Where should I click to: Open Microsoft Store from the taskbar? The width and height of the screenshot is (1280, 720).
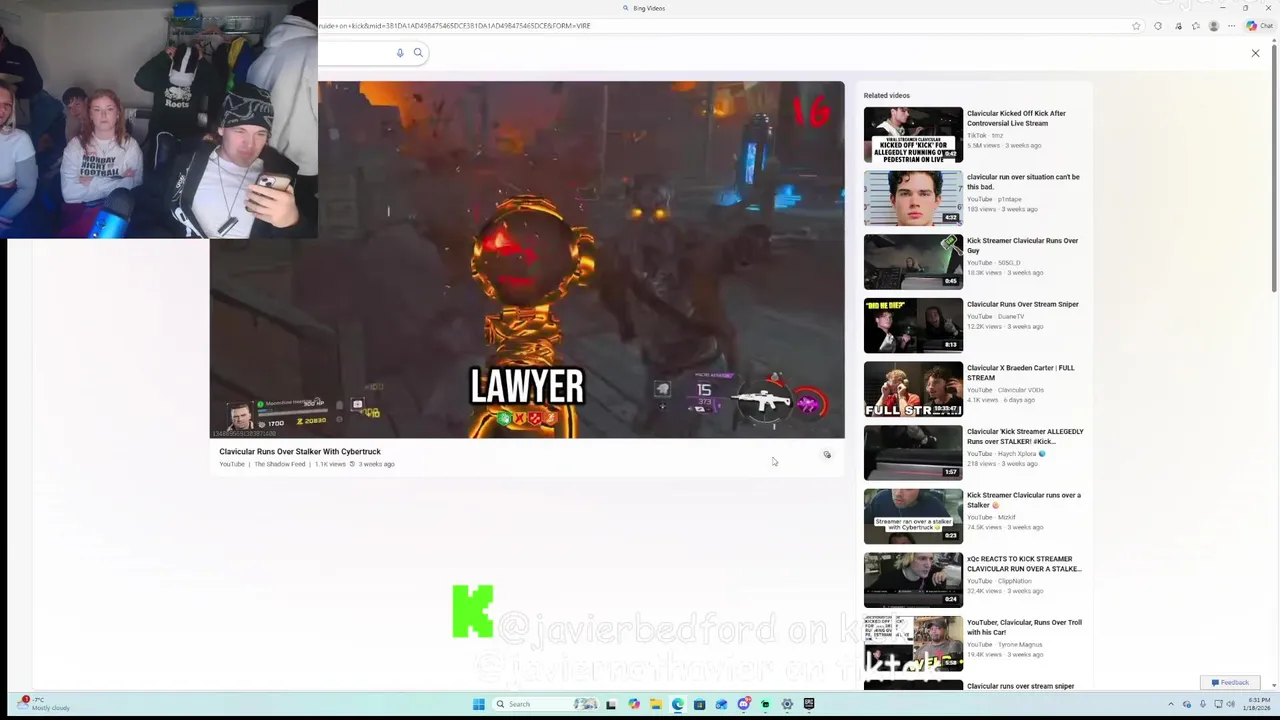700,704
